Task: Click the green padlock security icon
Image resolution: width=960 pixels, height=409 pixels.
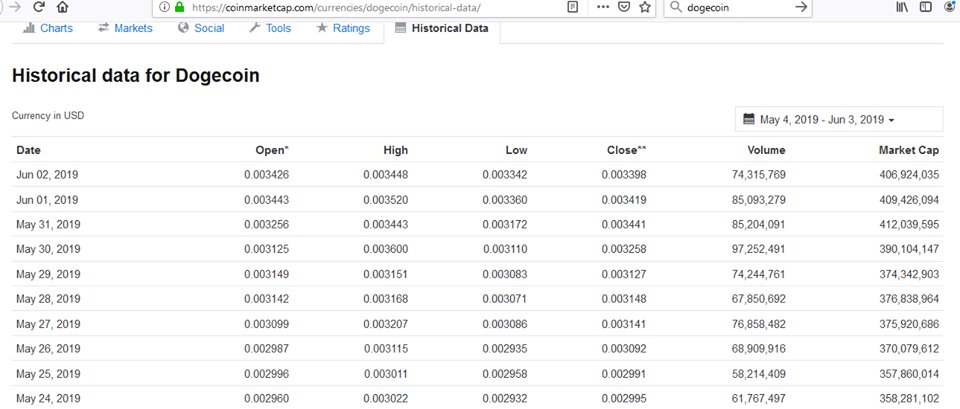Action: (179, 7)
